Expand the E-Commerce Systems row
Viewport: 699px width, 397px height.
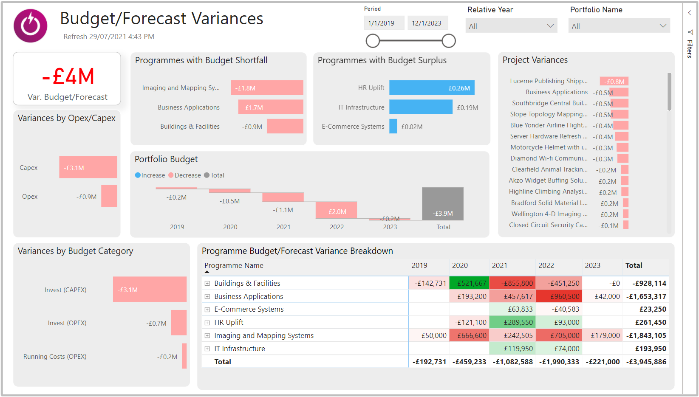coord(207,309)
